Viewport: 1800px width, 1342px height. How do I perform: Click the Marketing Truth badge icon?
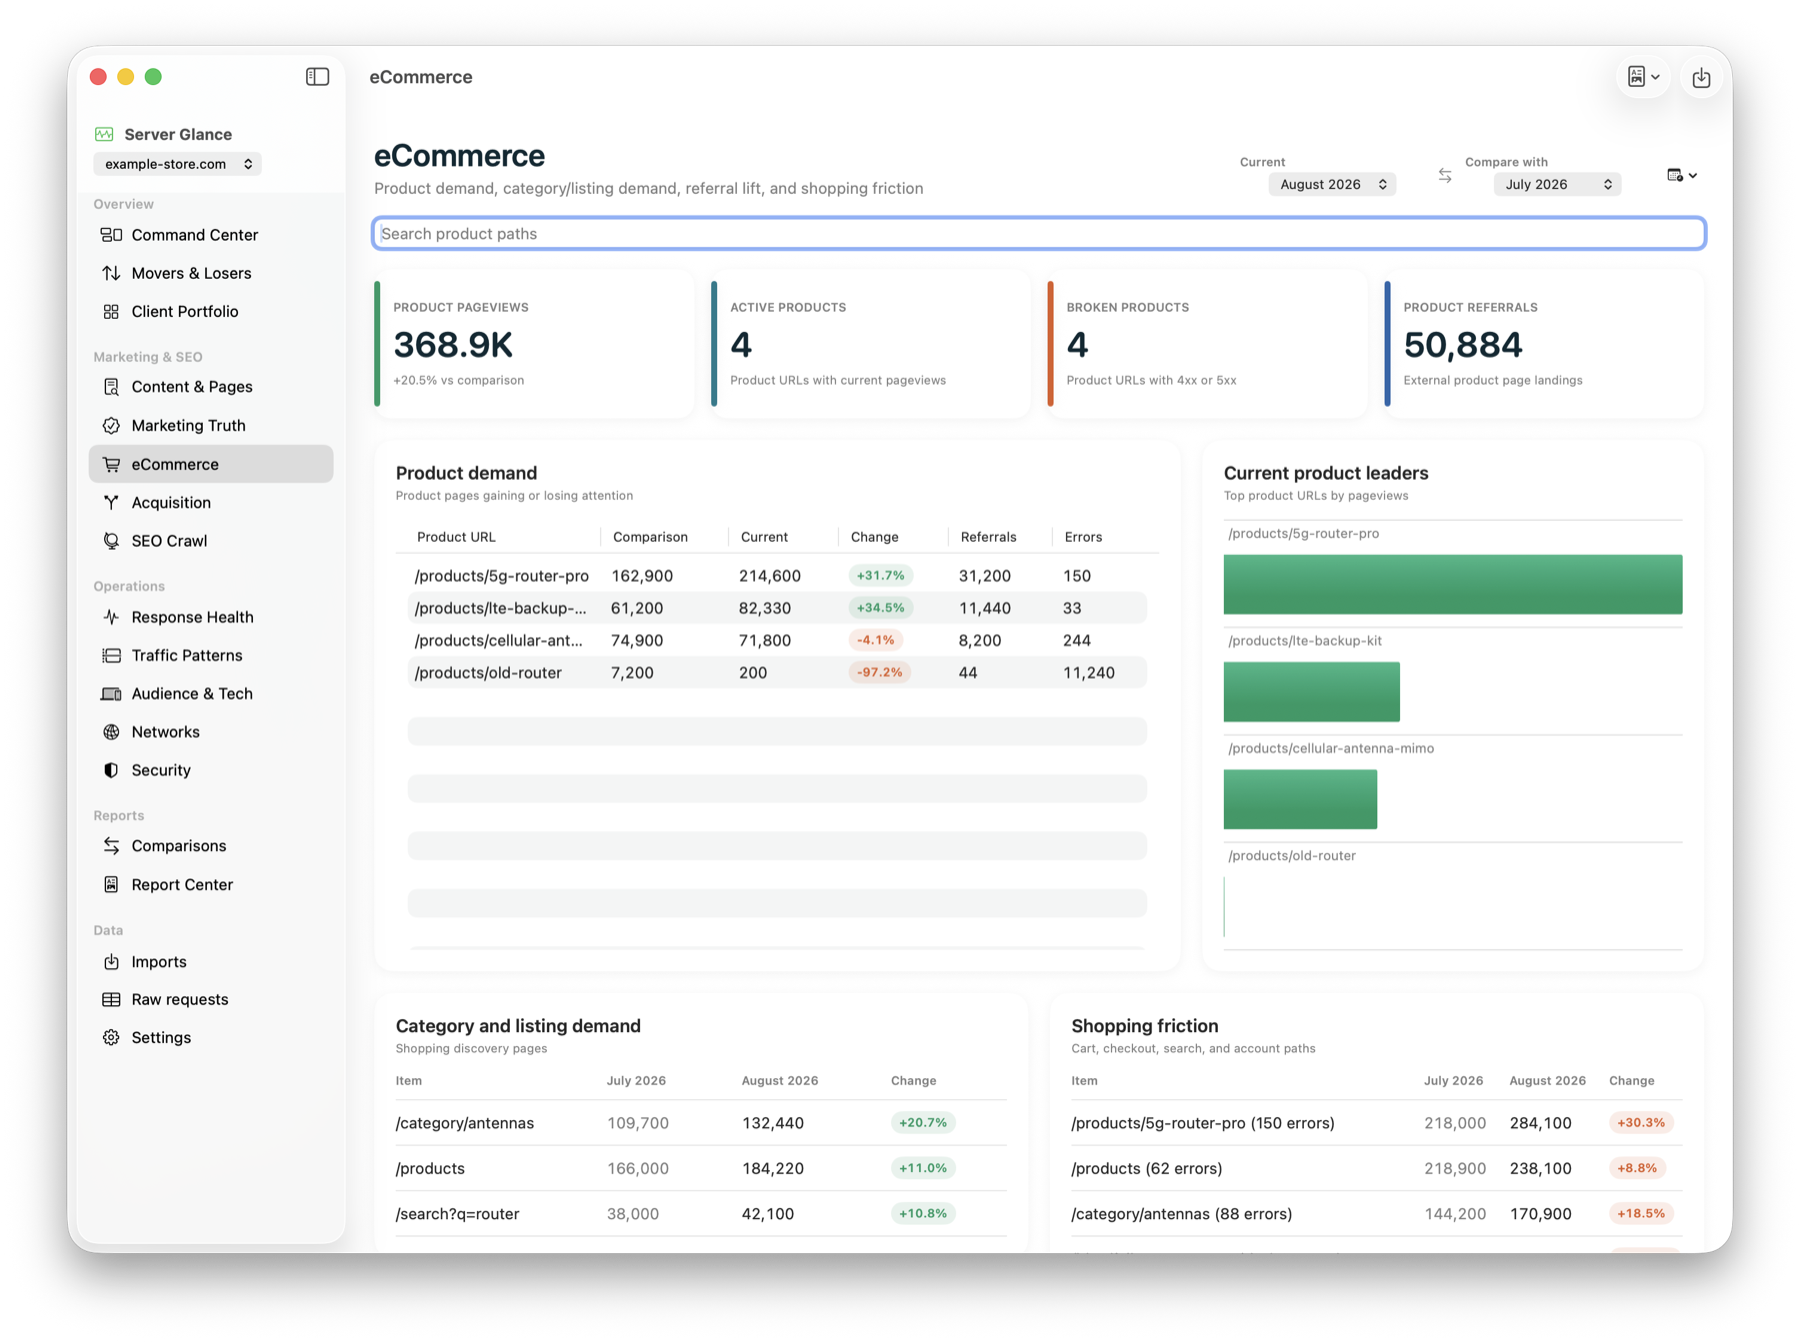pos(111,425)
